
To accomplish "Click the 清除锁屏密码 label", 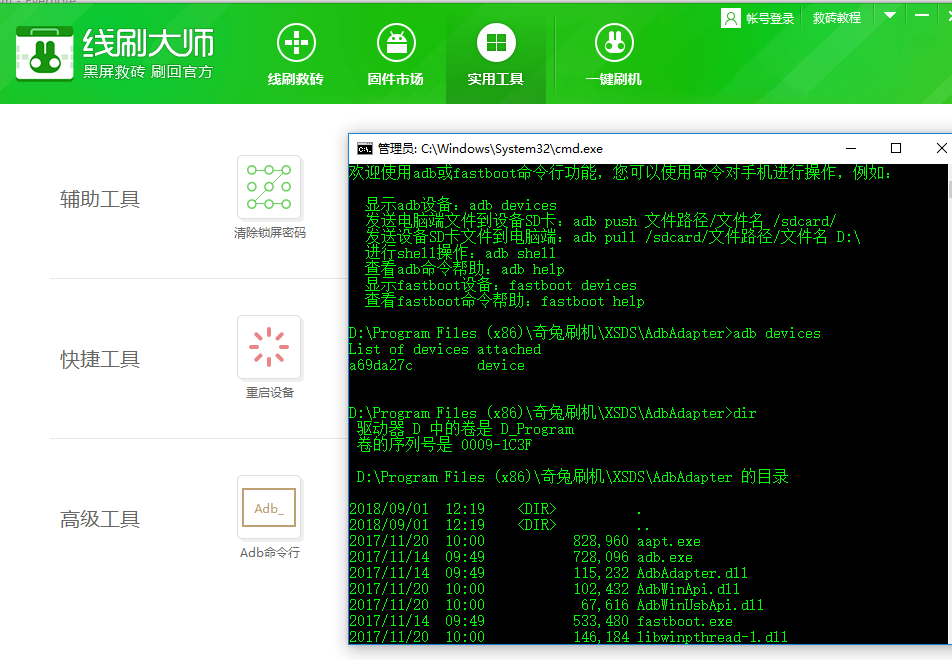I will 270,233.
